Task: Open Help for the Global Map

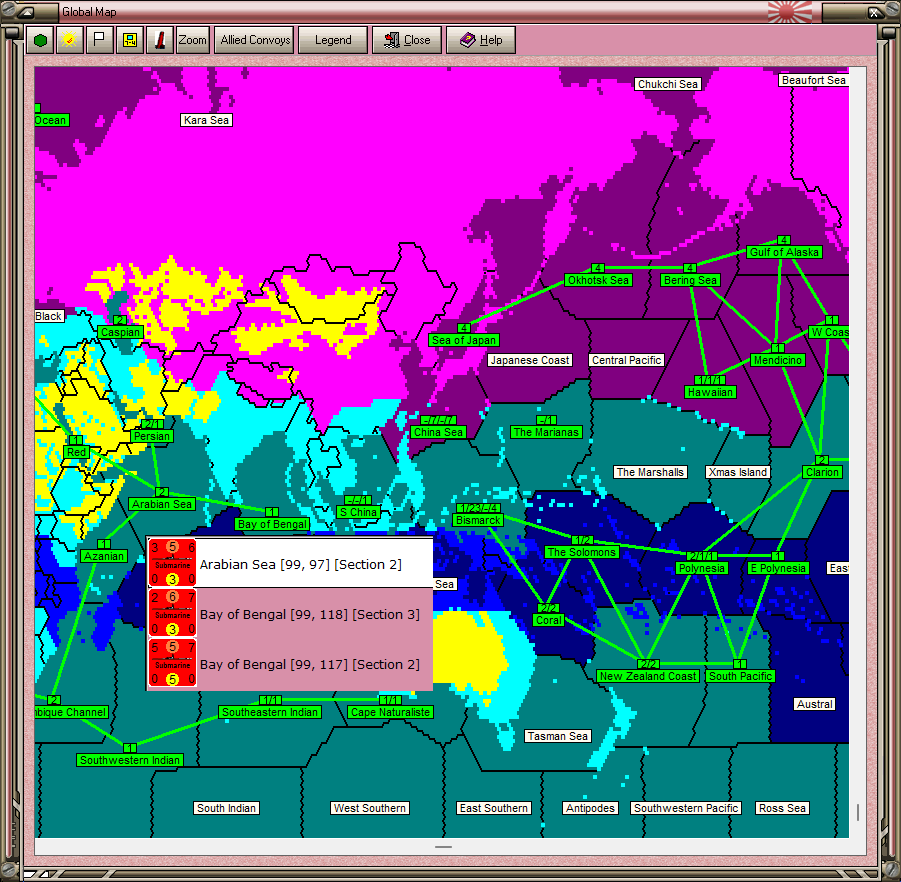Action: click(x=481, y=40)
